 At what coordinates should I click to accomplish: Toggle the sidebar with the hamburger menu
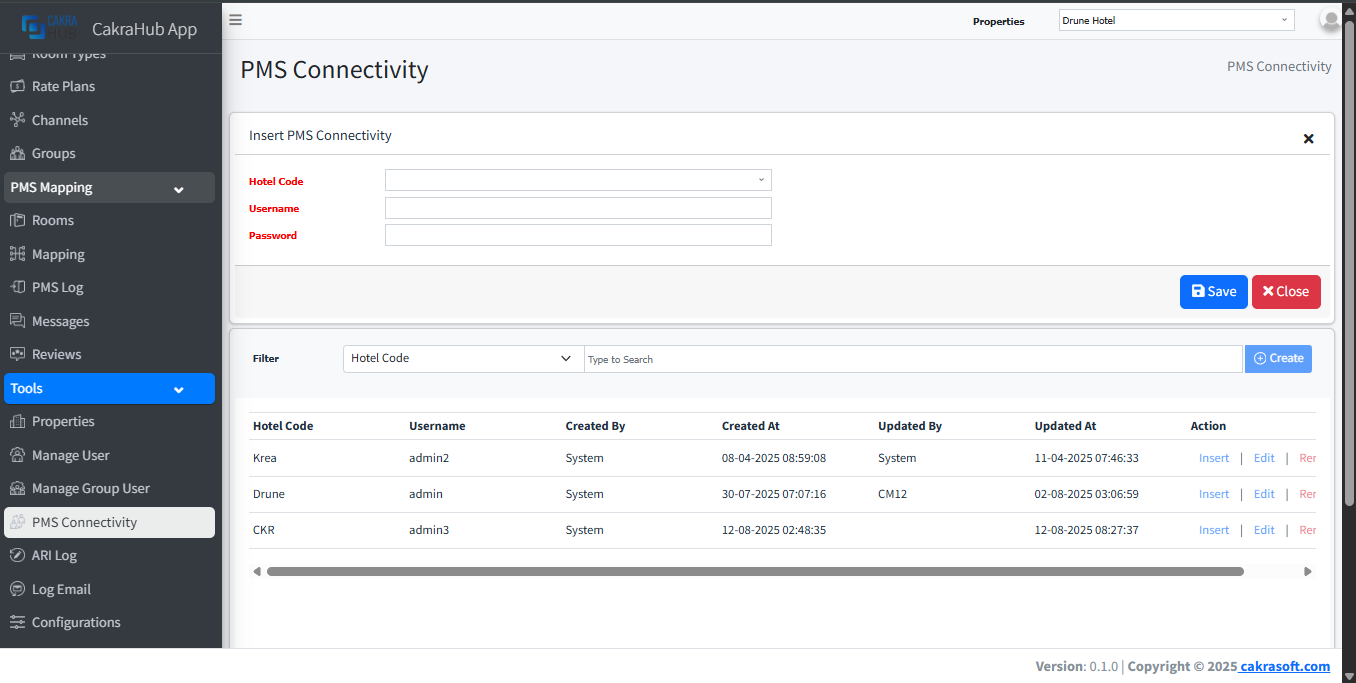click(x=234, y=19)
